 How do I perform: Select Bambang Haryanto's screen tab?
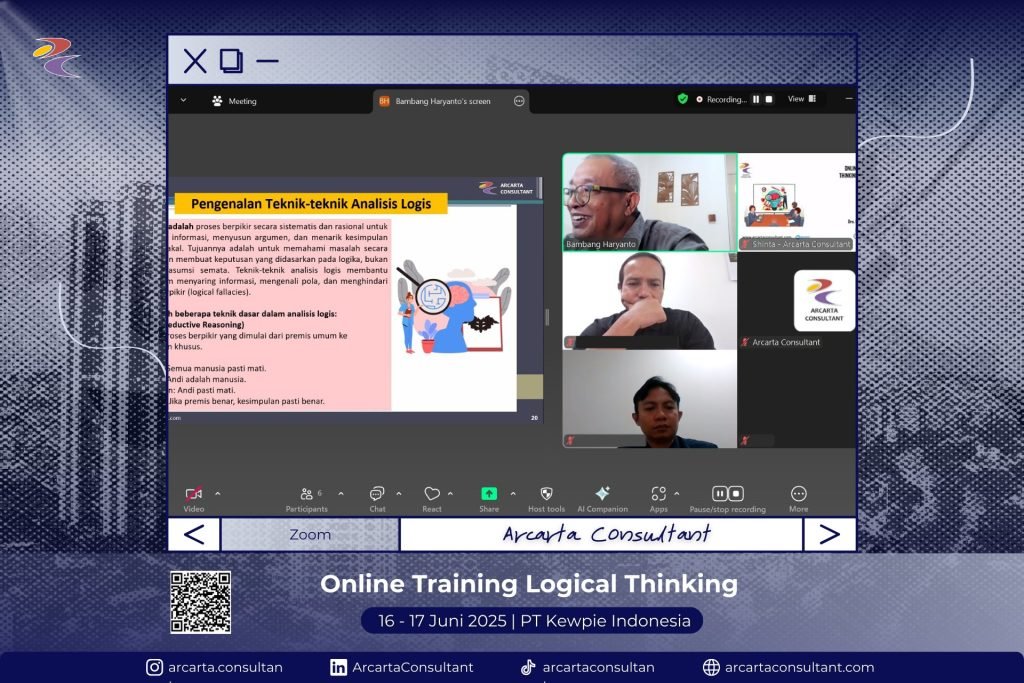tap(442, 101)
